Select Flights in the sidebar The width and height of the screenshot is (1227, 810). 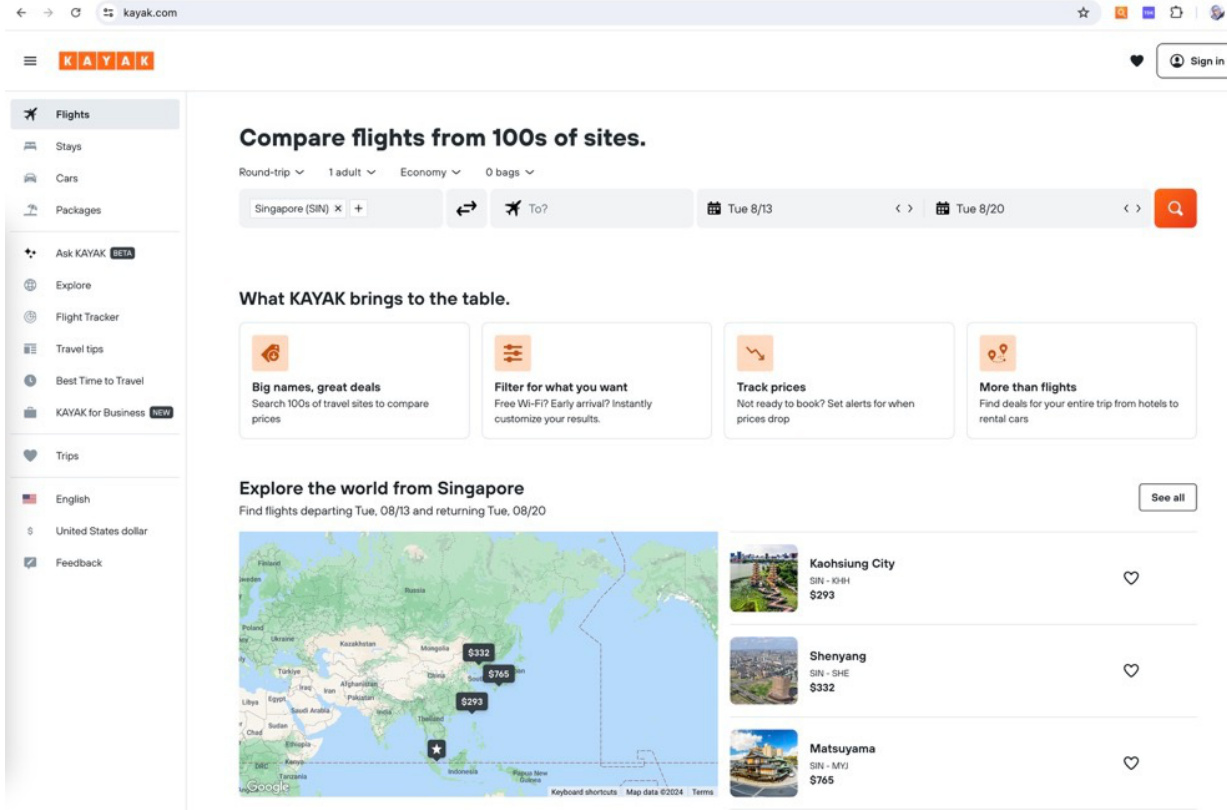click(x=95, y=114)
